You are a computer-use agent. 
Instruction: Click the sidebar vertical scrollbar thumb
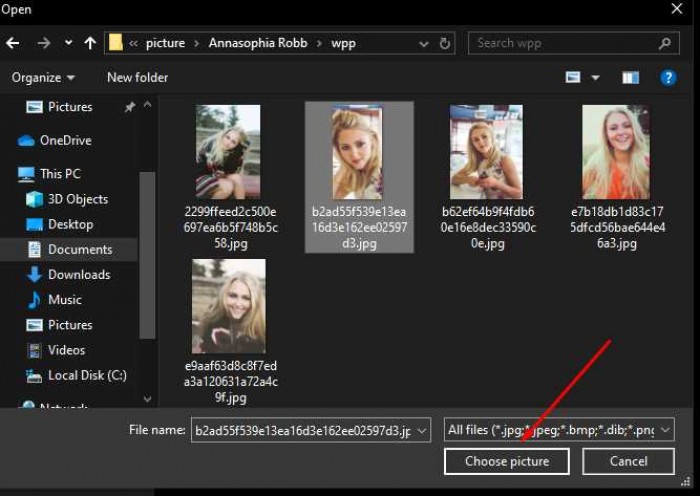[x=147, y=255]
